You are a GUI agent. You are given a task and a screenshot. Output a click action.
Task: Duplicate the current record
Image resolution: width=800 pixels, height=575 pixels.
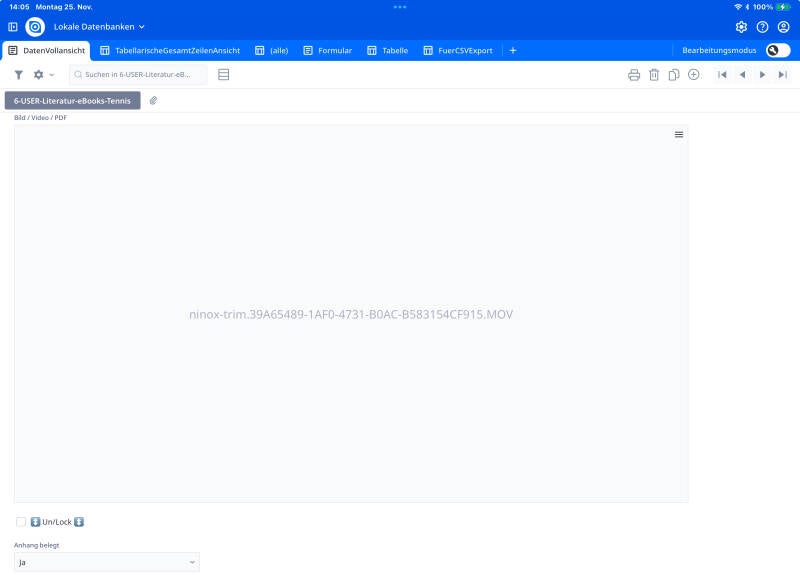673,75
